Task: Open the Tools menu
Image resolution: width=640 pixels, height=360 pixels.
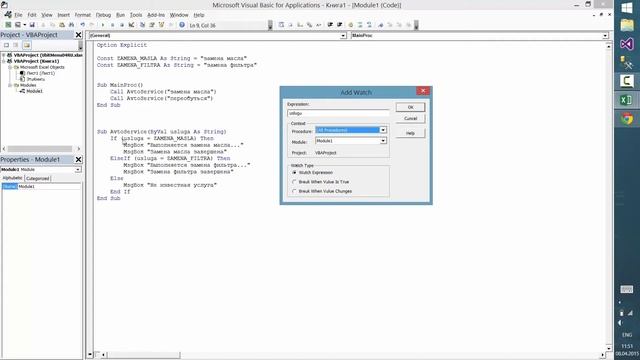Action: [136, 15]
